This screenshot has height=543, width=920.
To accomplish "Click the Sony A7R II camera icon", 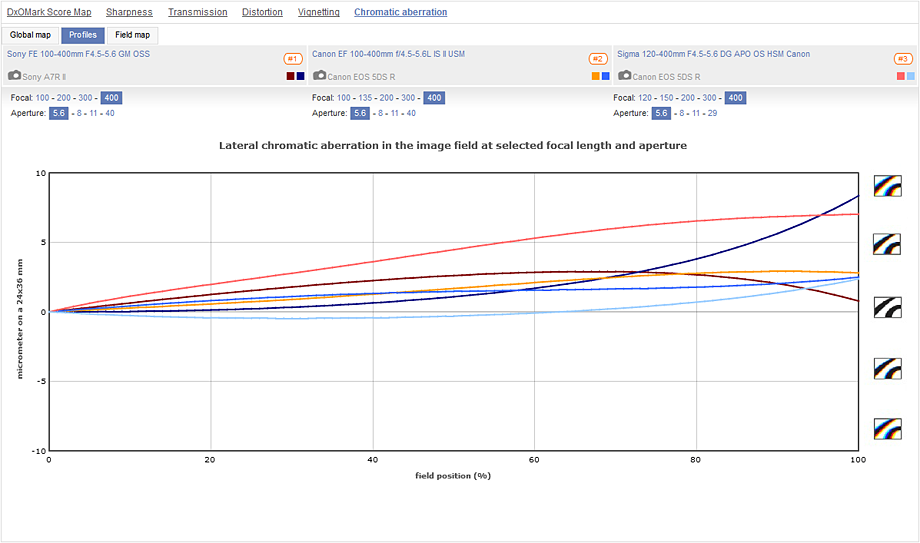I will [x=15, y=76].
